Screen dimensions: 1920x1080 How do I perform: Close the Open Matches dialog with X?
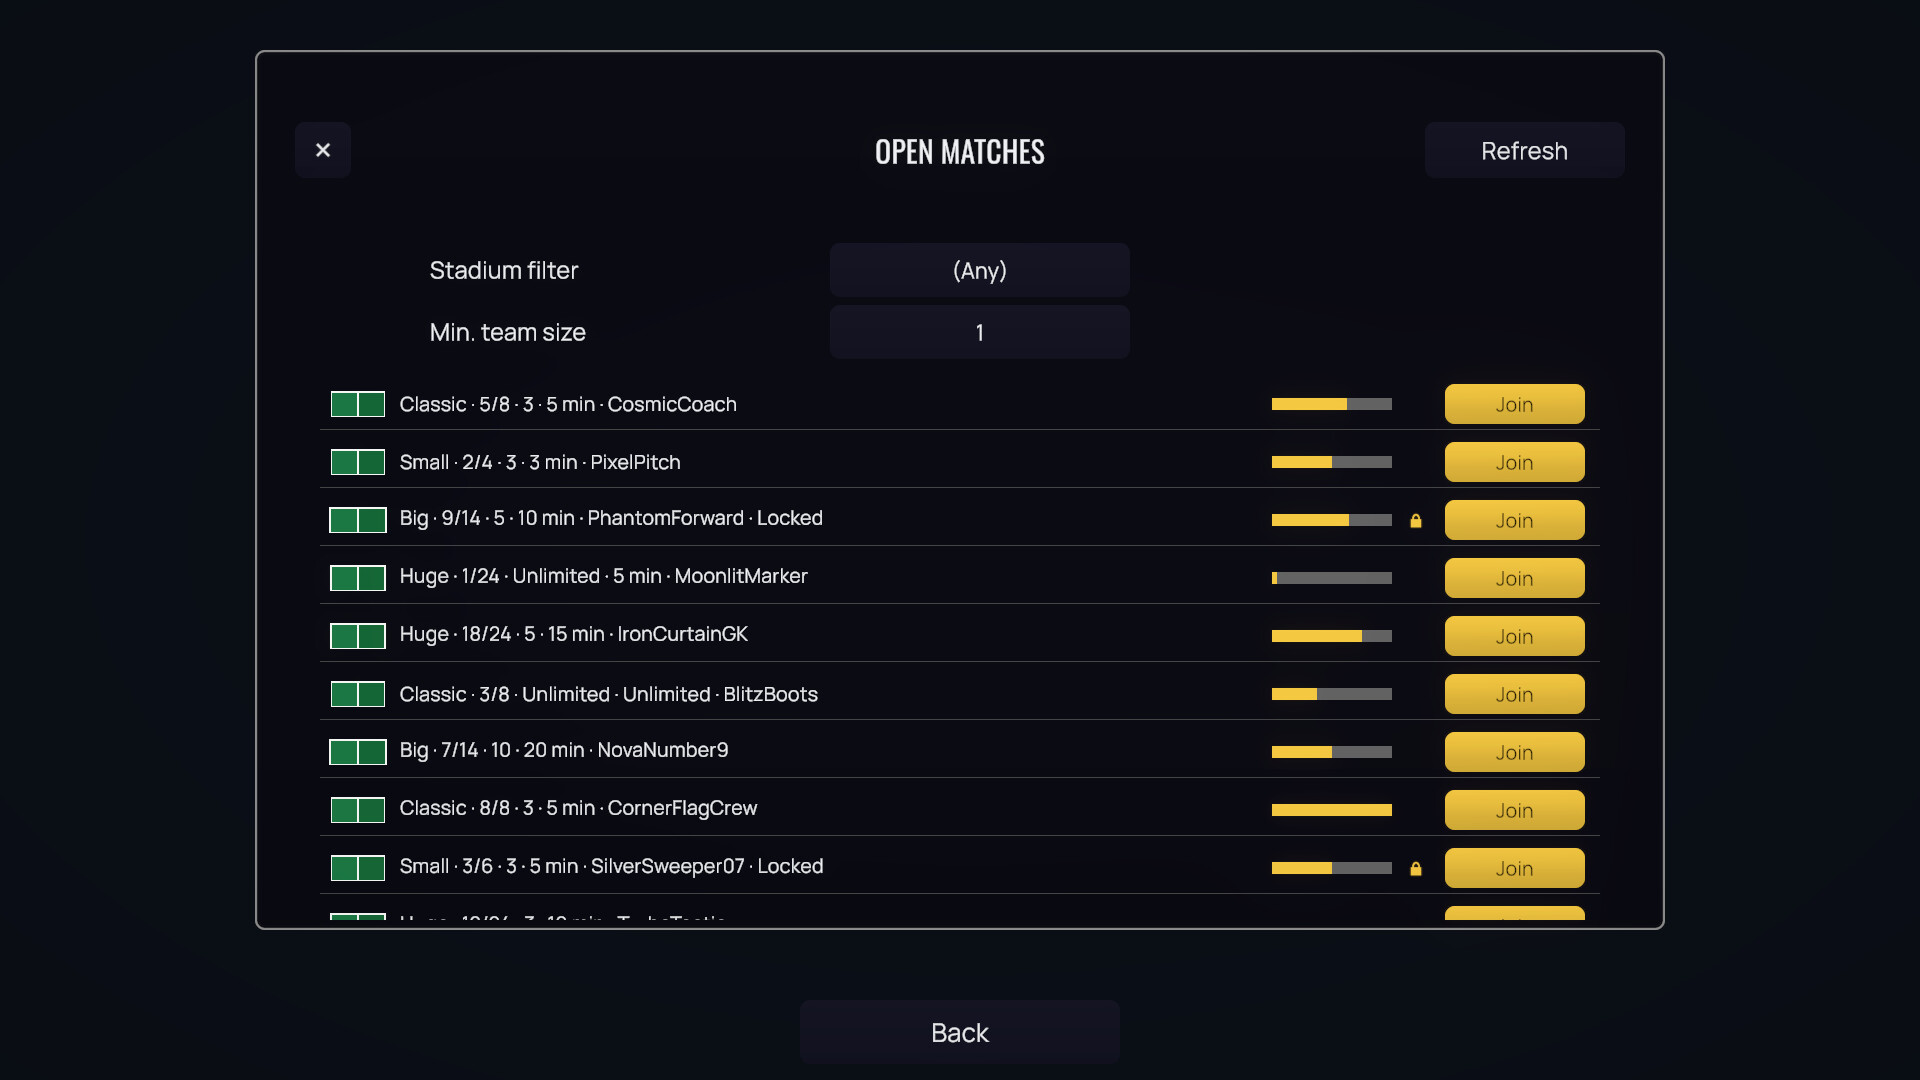point(323,150)
